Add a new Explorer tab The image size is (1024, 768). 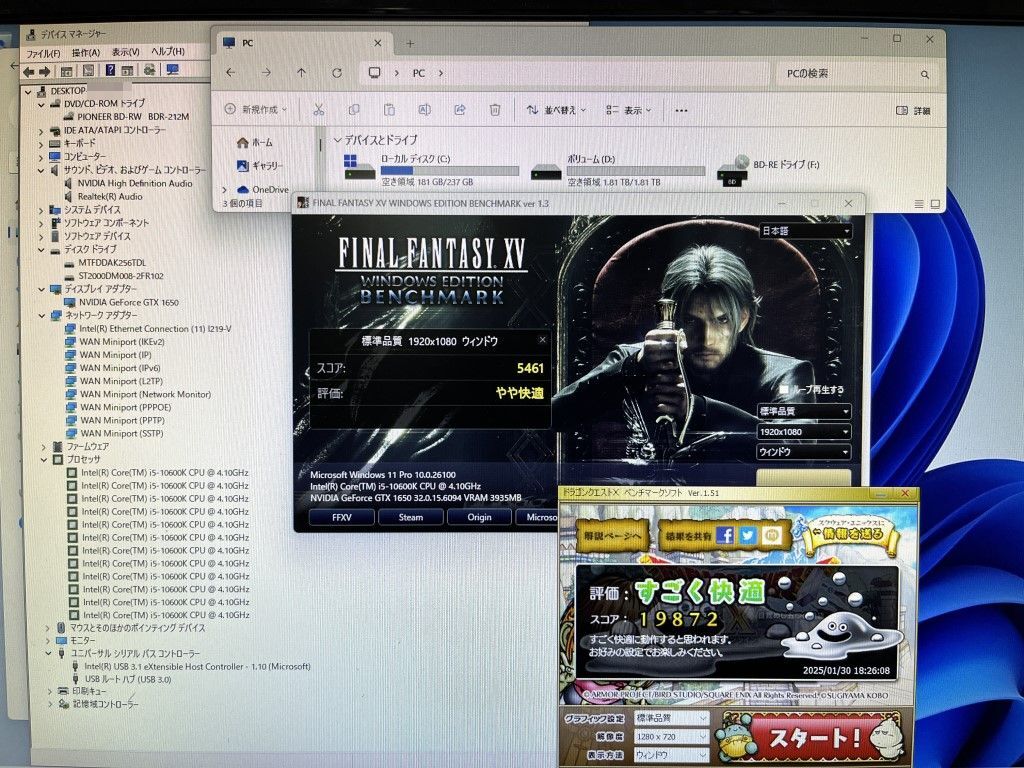coord(410,44)
